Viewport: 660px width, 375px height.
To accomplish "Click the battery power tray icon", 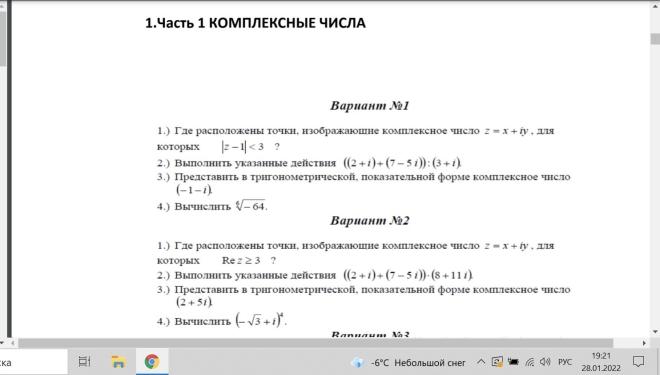I will click(x=513, y=362).
